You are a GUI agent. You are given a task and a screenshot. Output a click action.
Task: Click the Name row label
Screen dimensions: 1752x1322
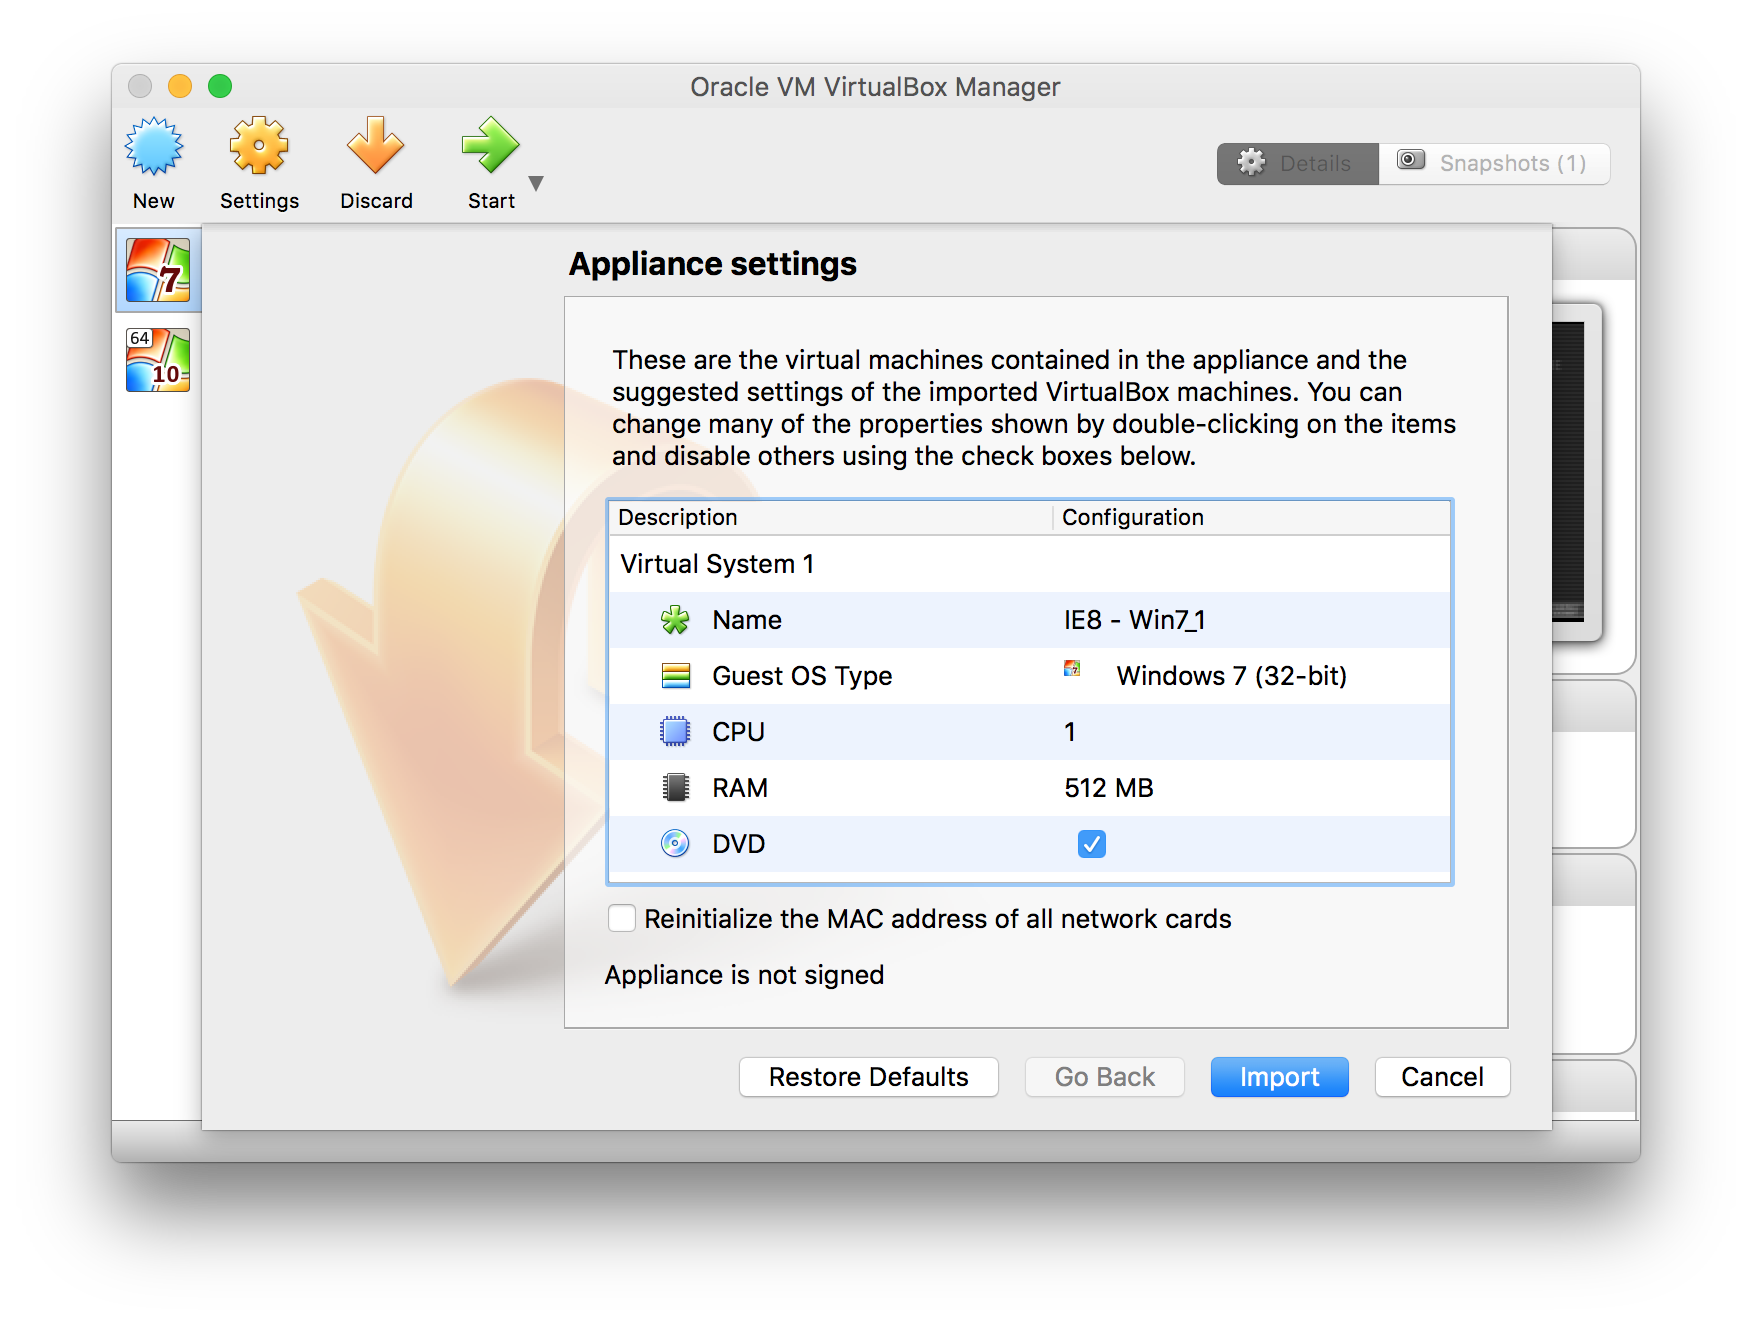tap(747, 620)
